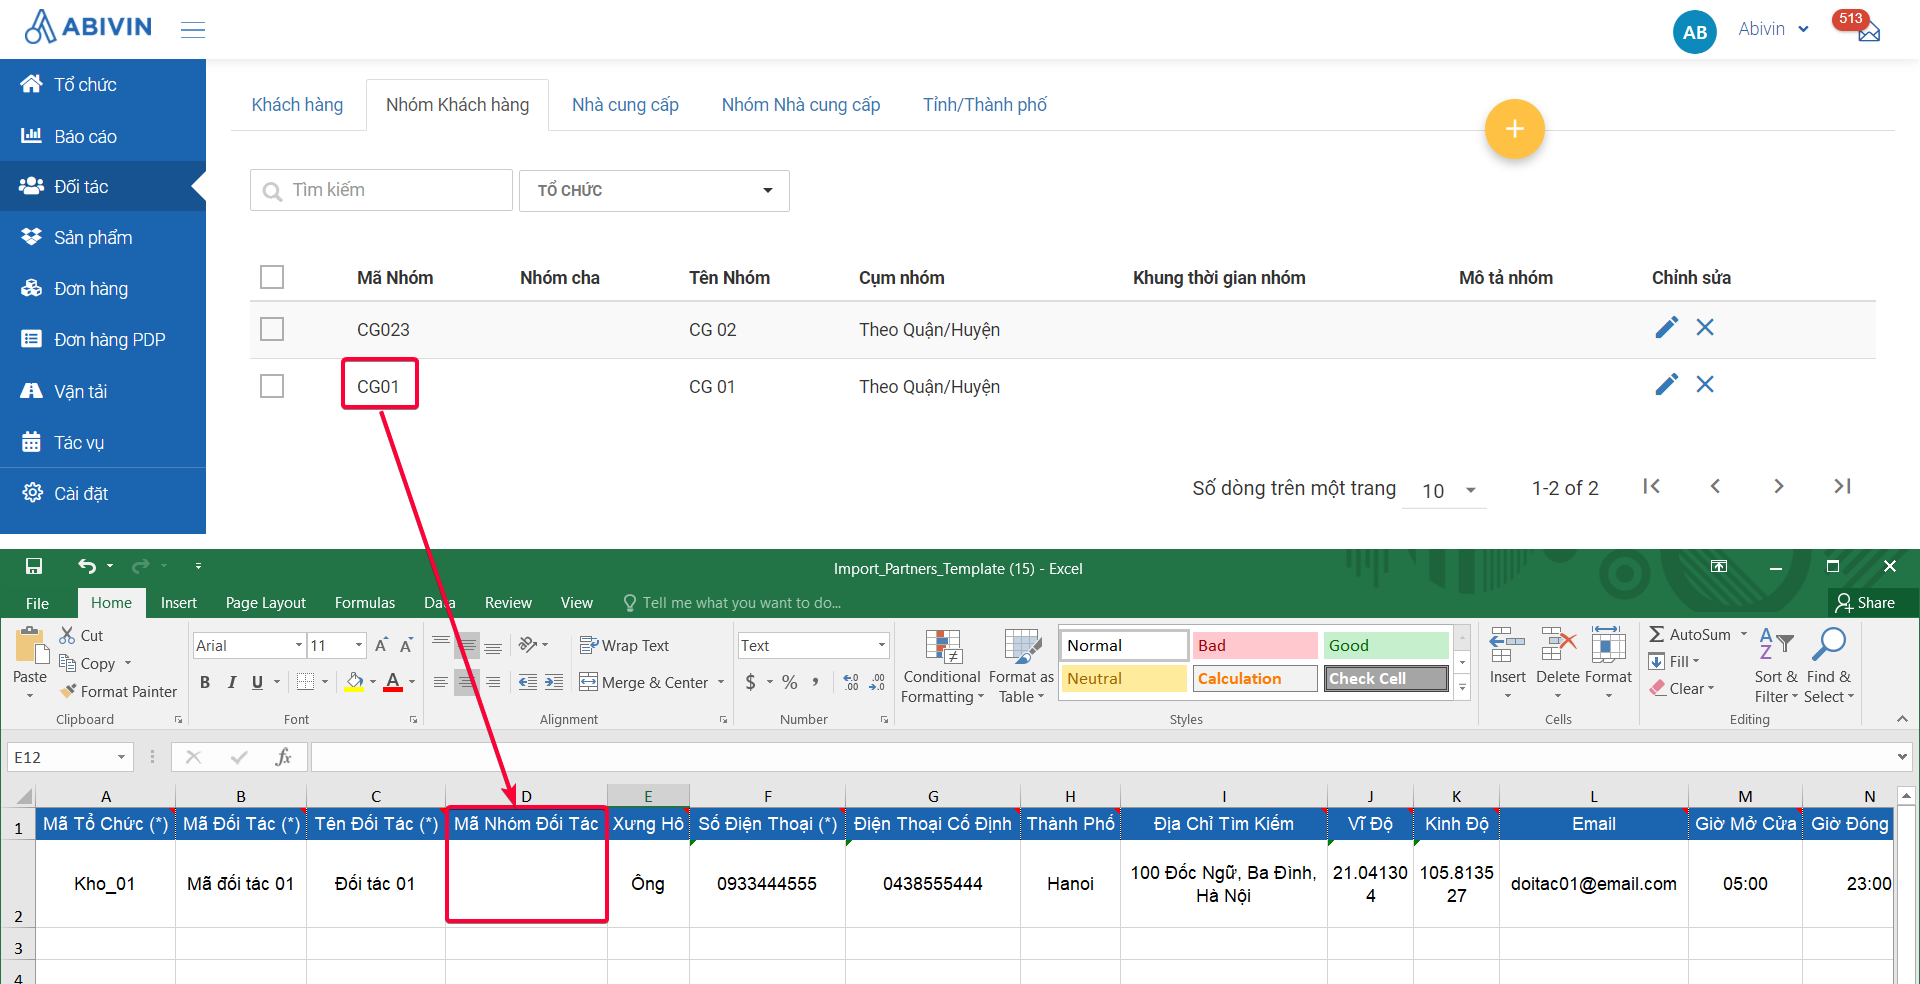Apply Bold formatting in Excel

[205, 682]
